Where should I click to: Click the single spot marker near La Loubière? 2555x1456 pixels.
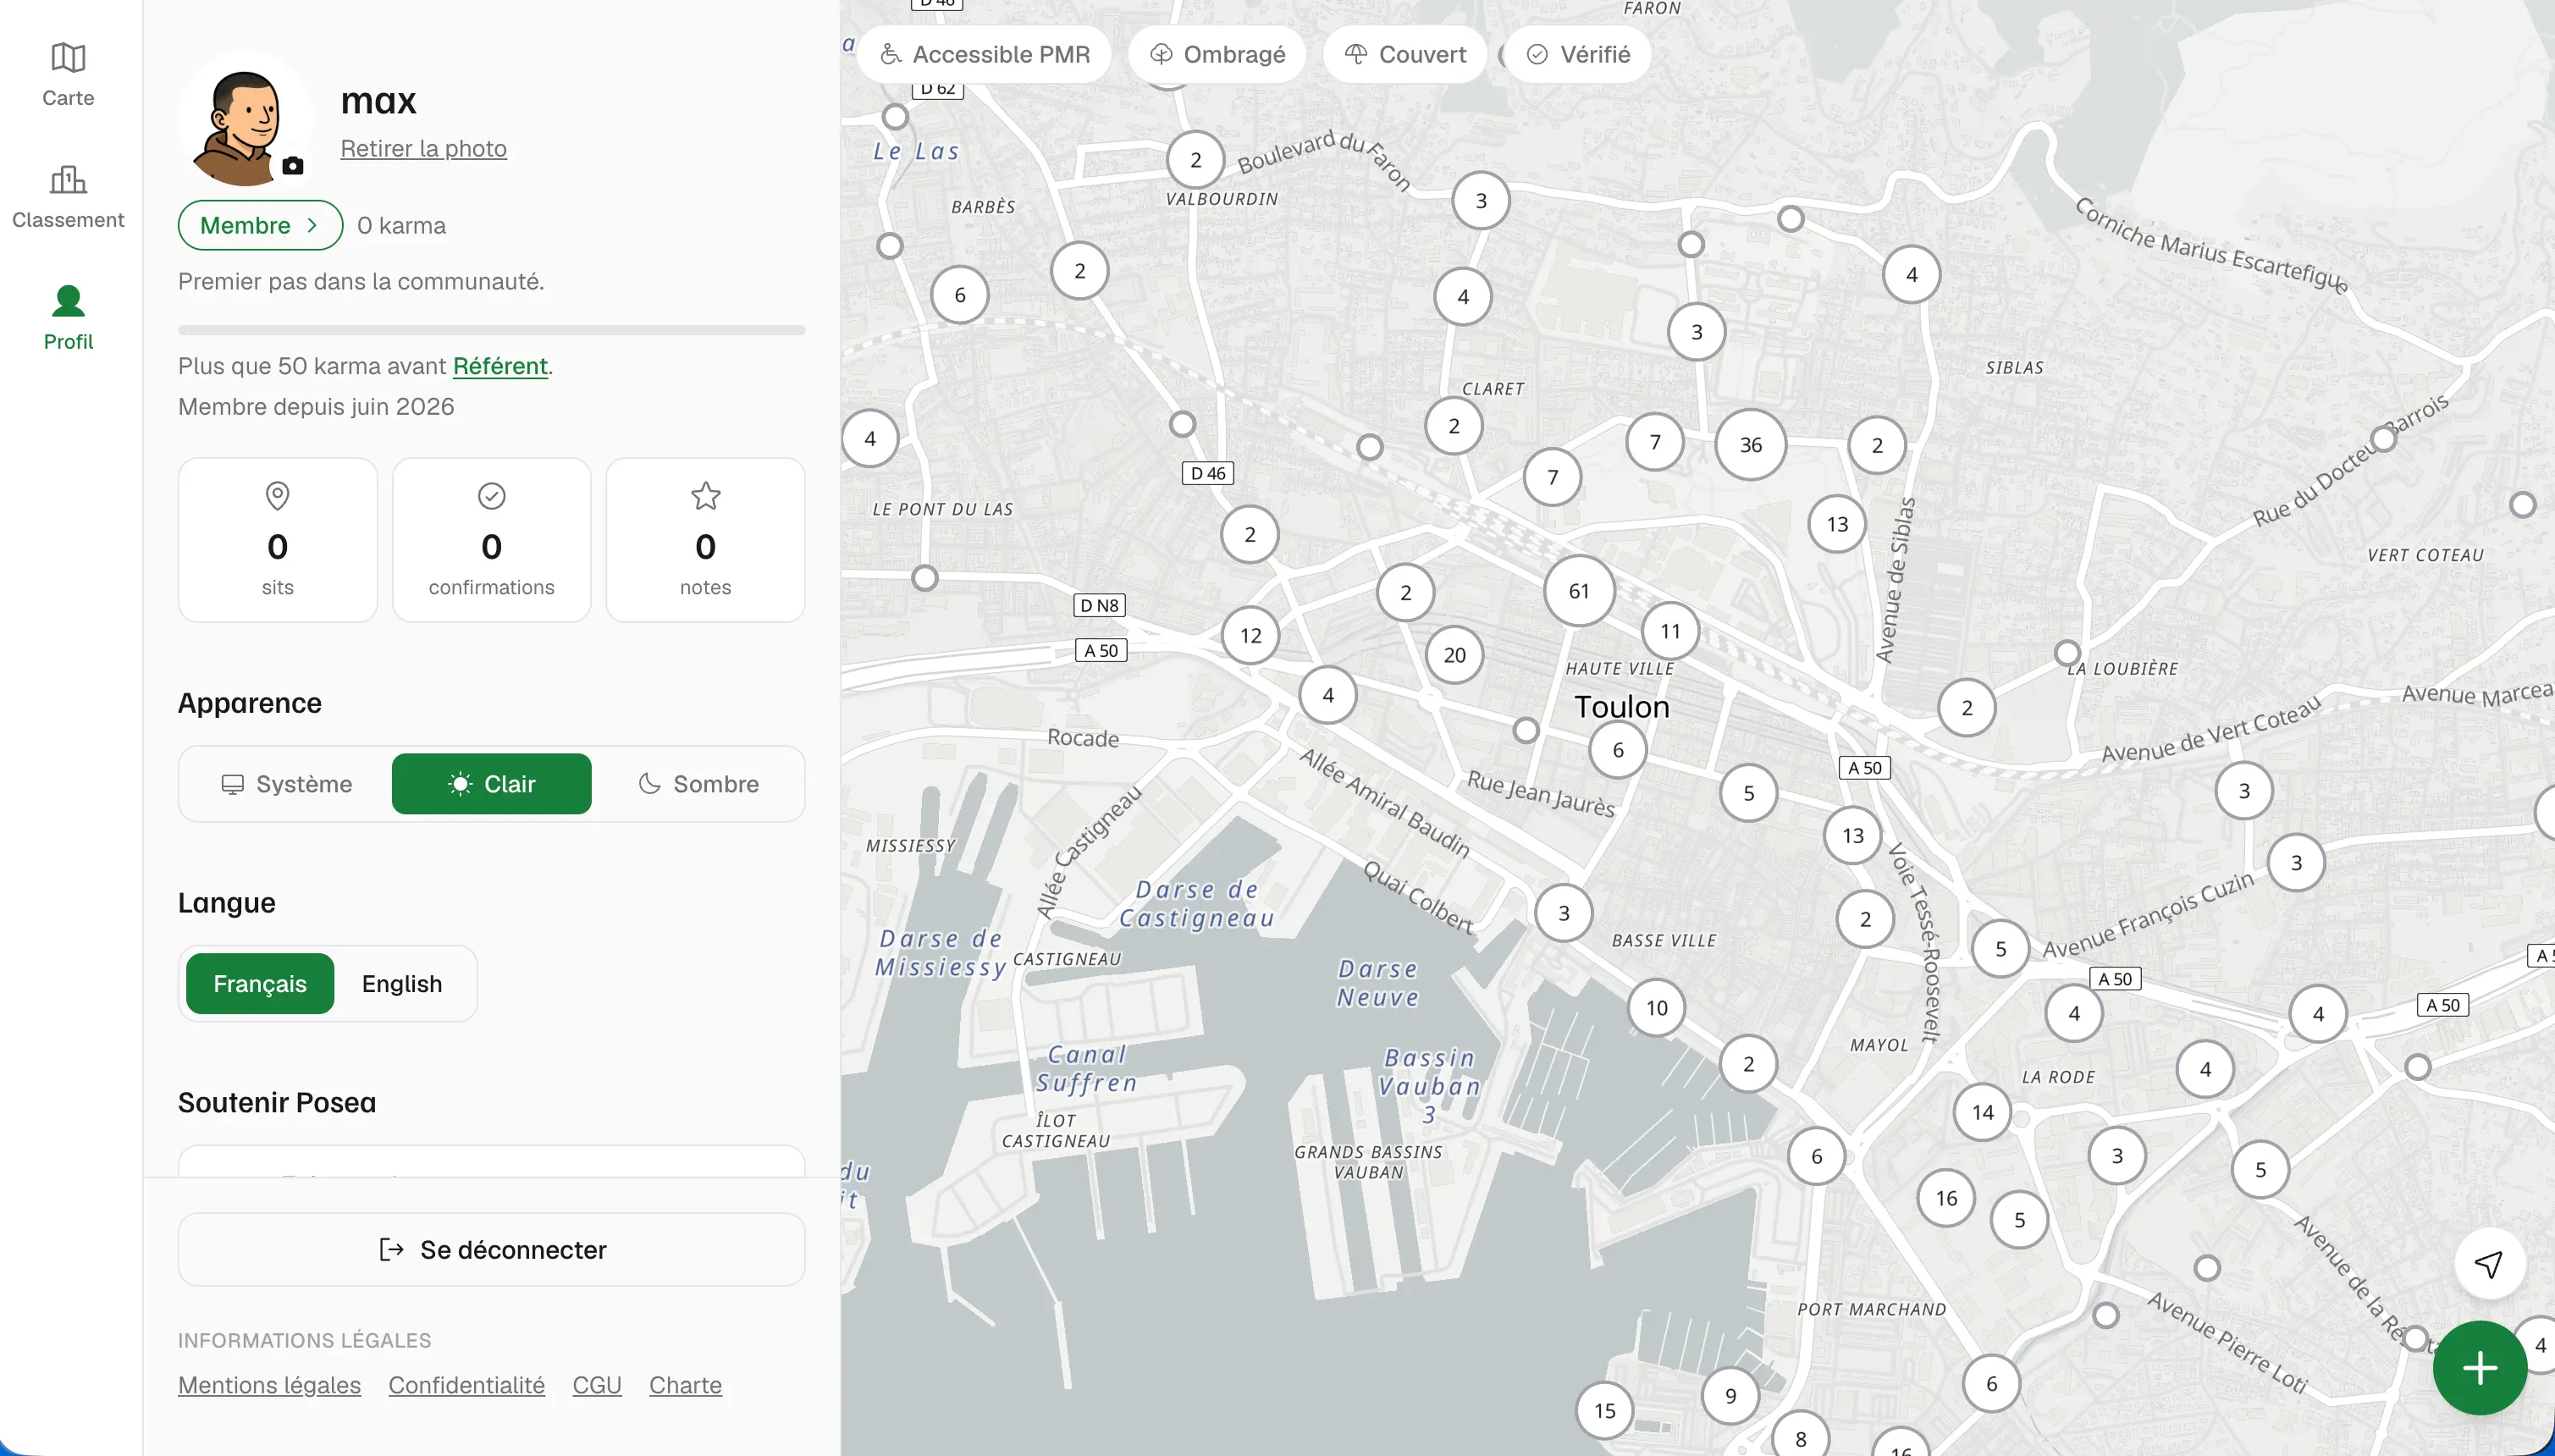(x=2067, y=653)
